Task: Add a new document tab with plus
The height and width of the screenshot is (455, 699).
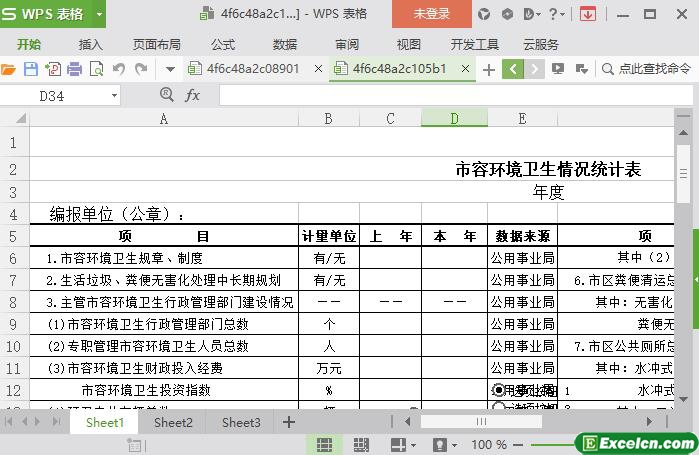Action: (489, 70)
